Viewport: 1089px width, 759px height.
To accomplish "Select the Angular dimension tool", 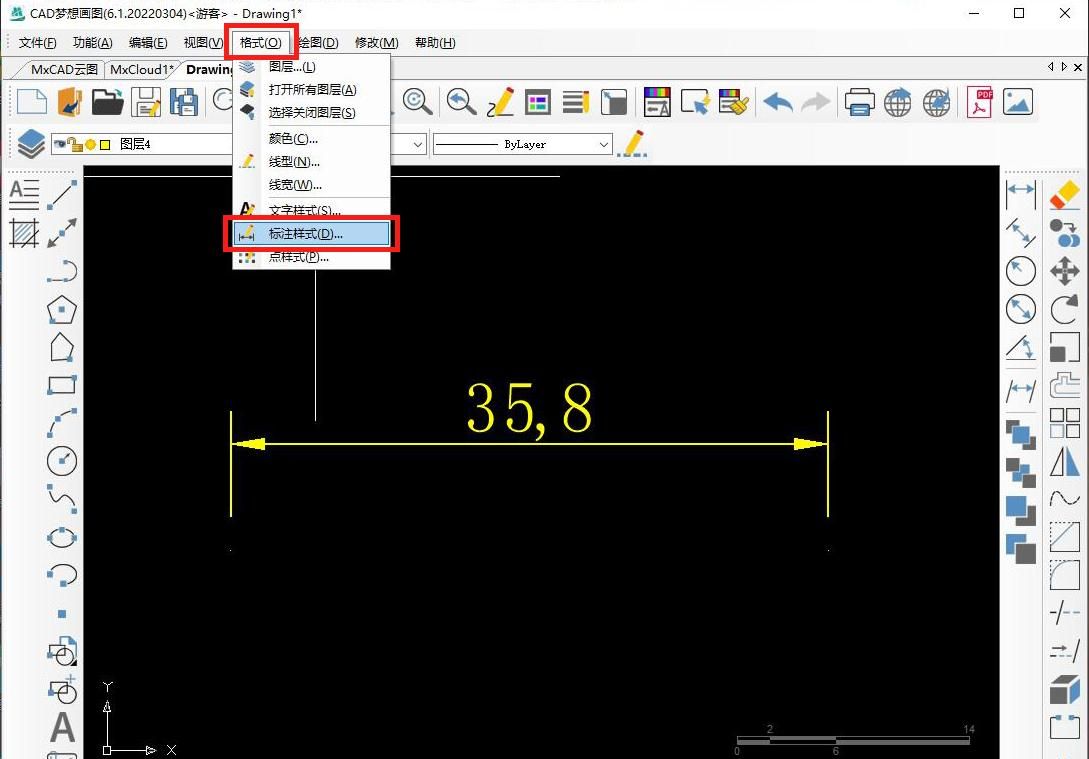I will pos(1021,347).
